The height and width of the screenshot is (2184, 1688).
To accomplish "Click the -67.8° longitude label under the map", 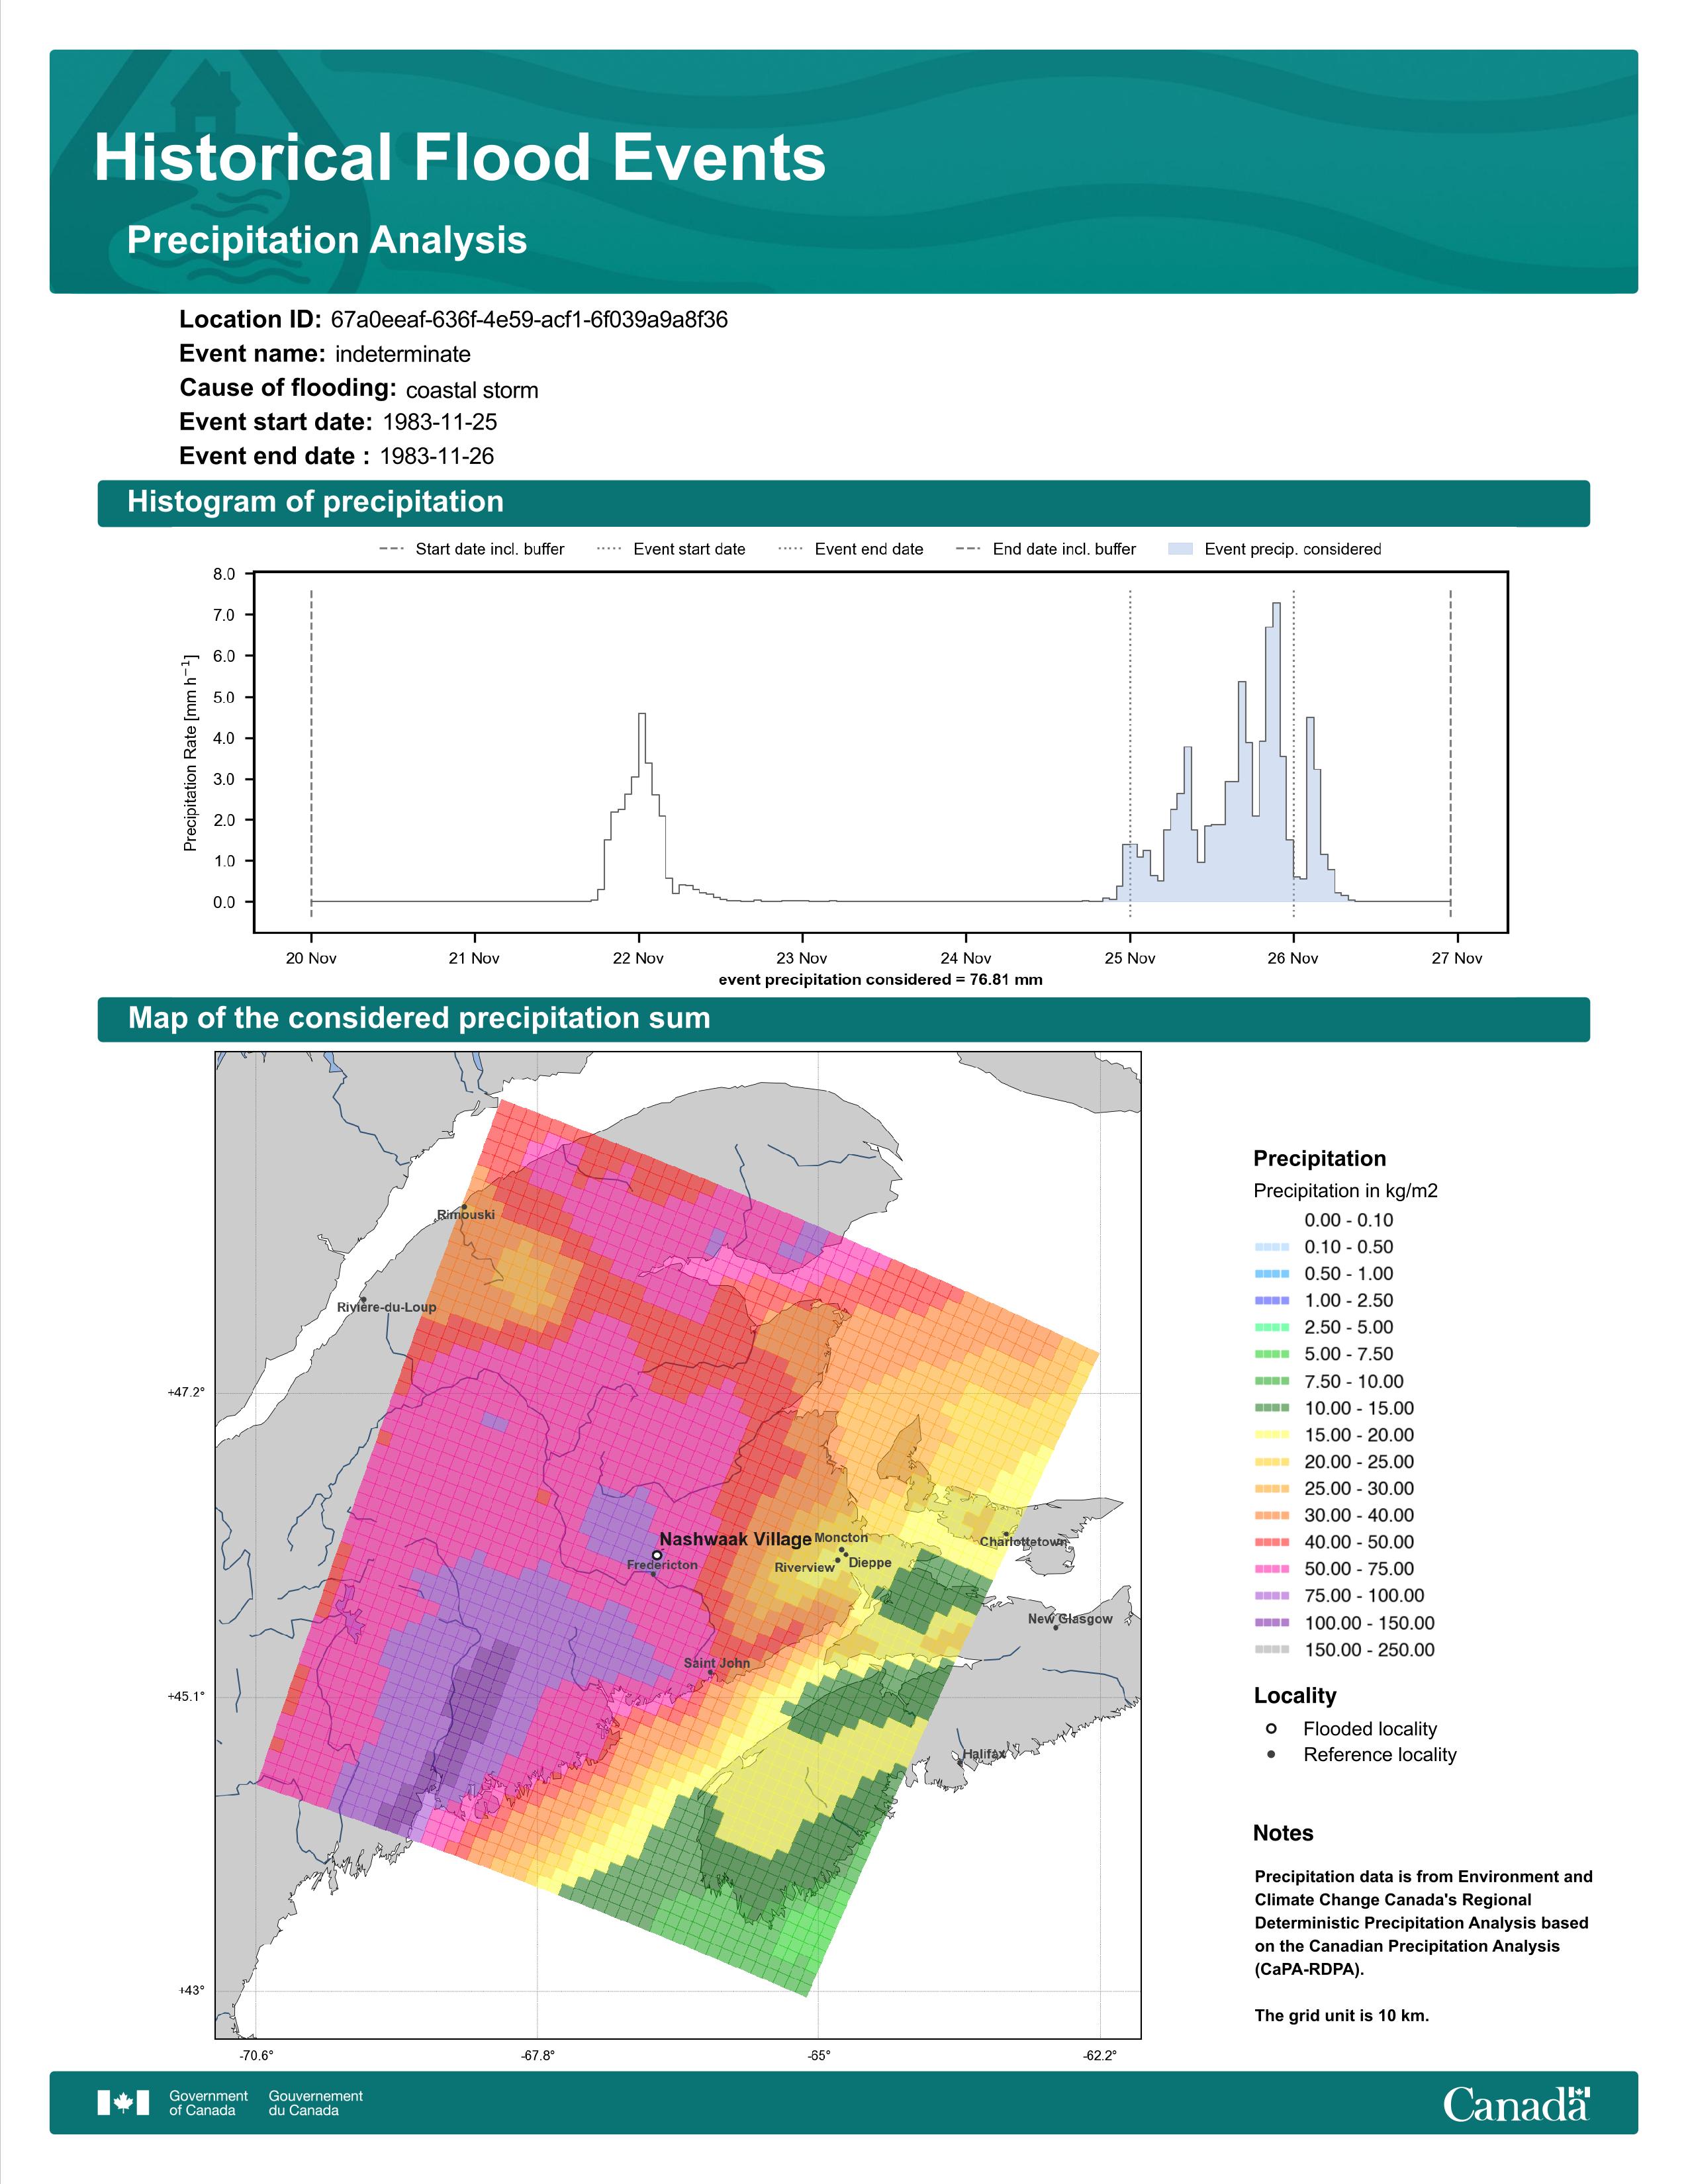I will [x=537, y=2056].
